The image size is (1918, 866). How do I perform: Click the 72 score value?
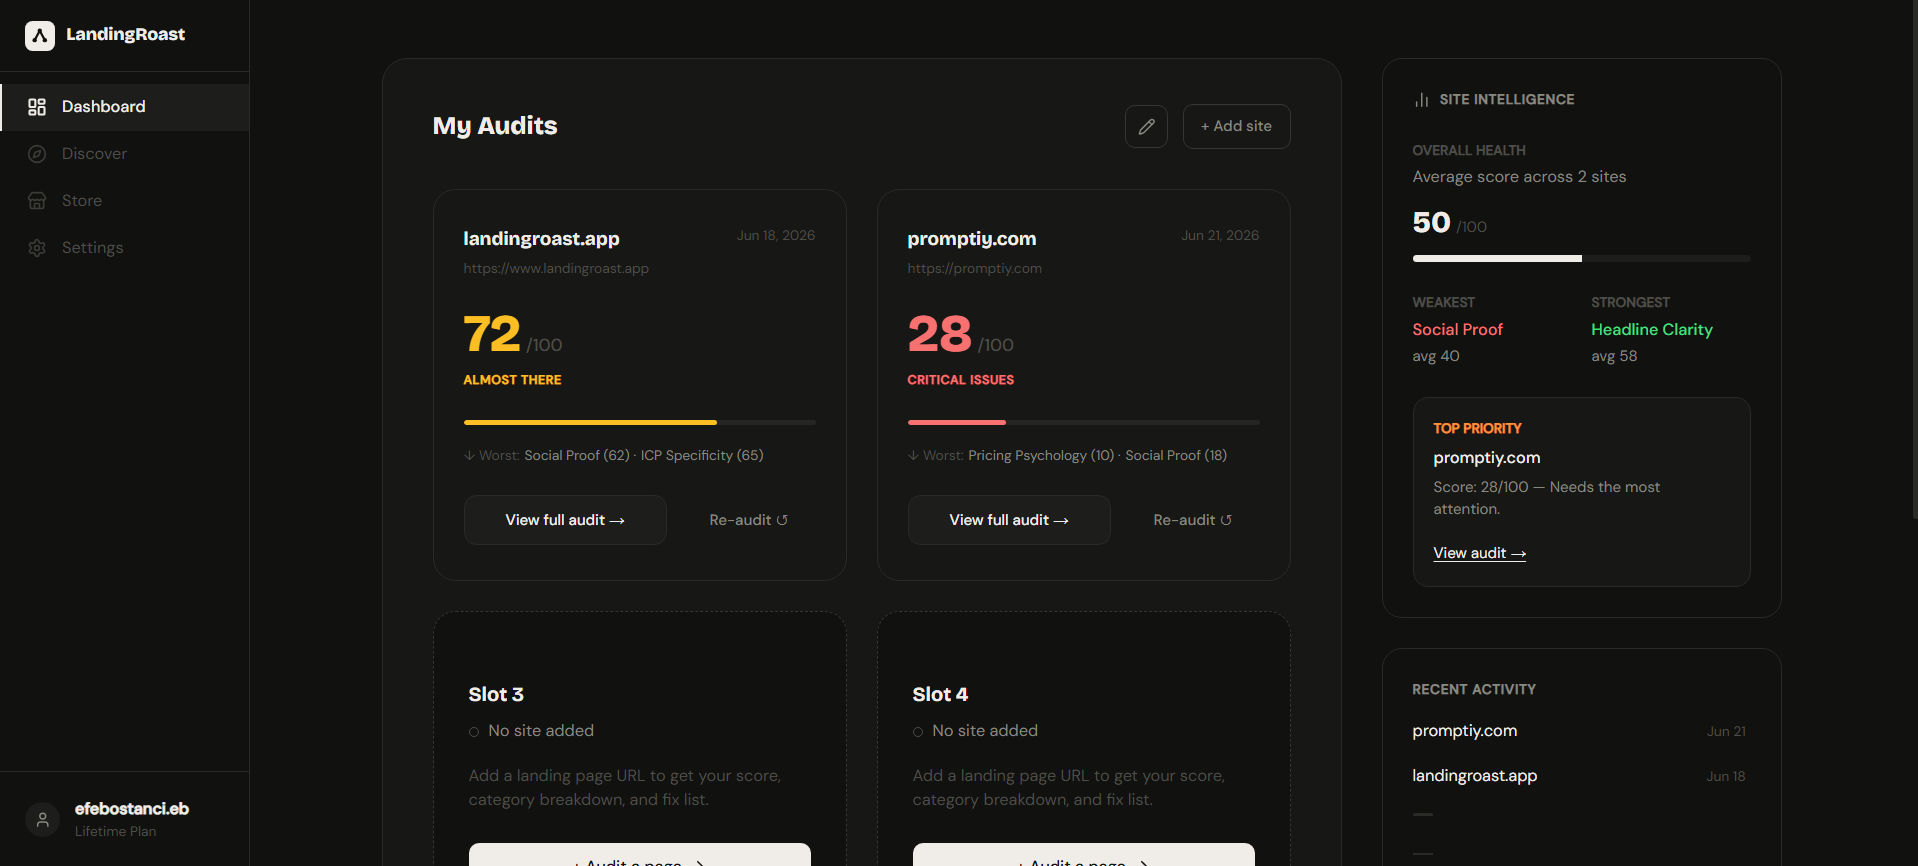coord(492,334)
